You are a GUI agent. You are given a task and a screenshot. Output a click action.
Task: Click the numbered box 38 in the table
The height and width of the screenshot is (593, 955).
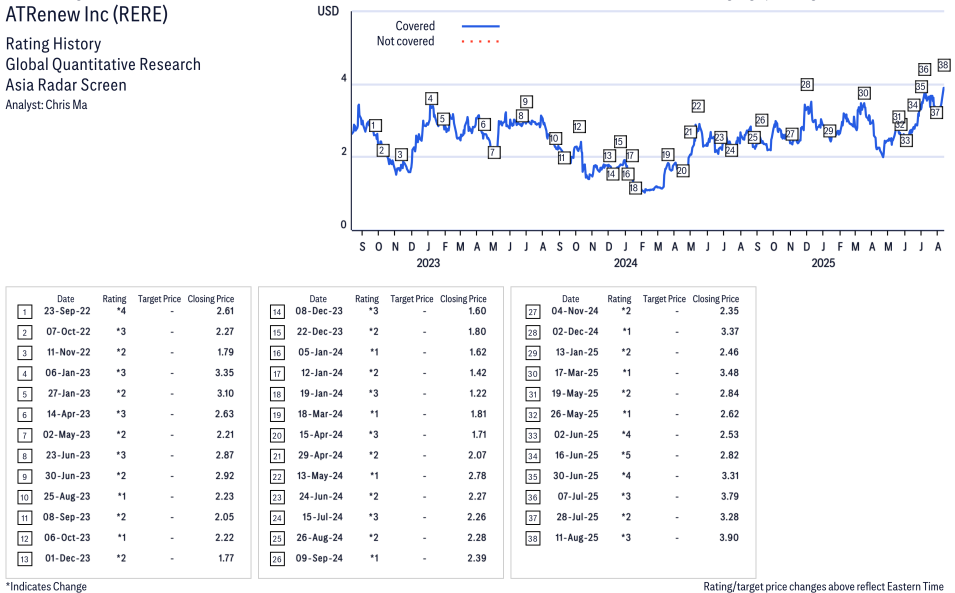532,539
